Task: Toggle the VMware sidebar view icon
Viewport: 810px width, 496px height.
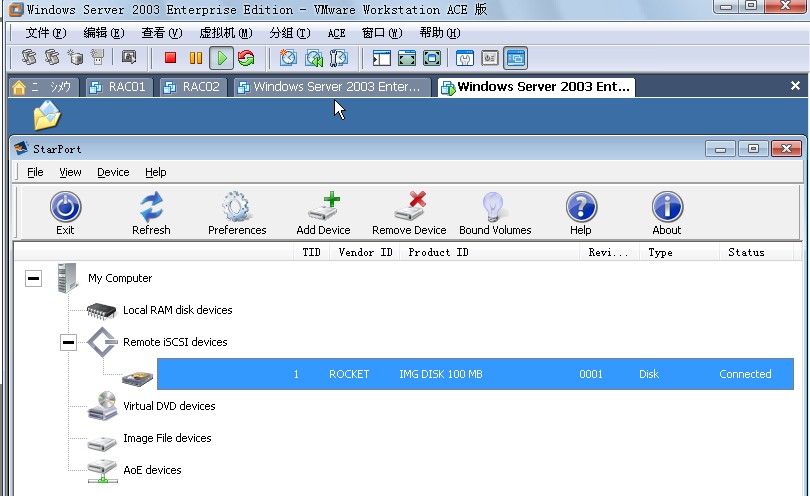Action: tap(382, 58)
